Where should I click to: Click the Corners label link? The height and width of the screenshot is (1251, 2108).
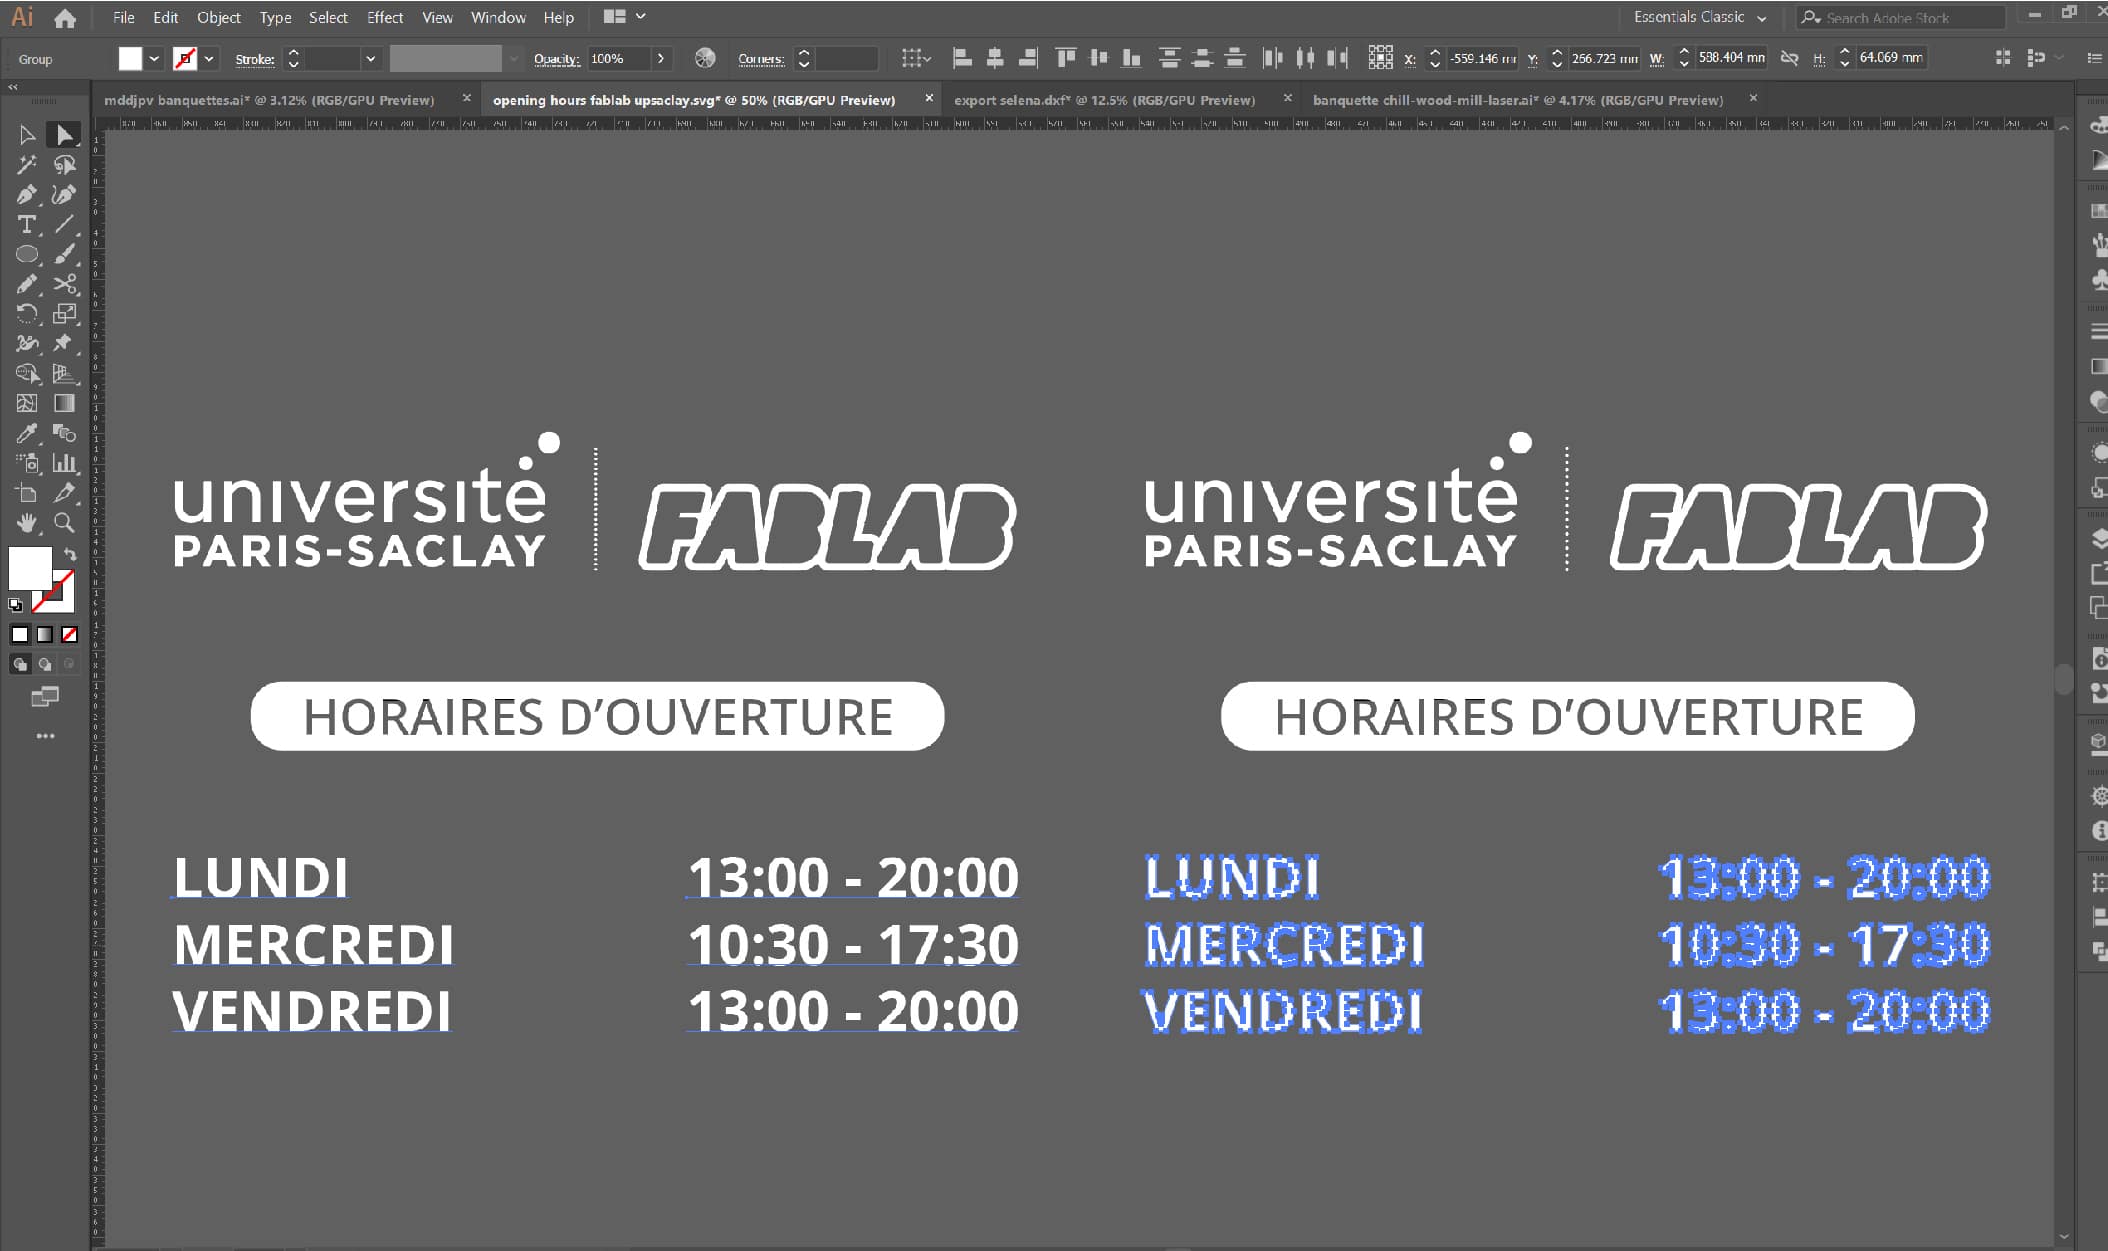[760, 59]
